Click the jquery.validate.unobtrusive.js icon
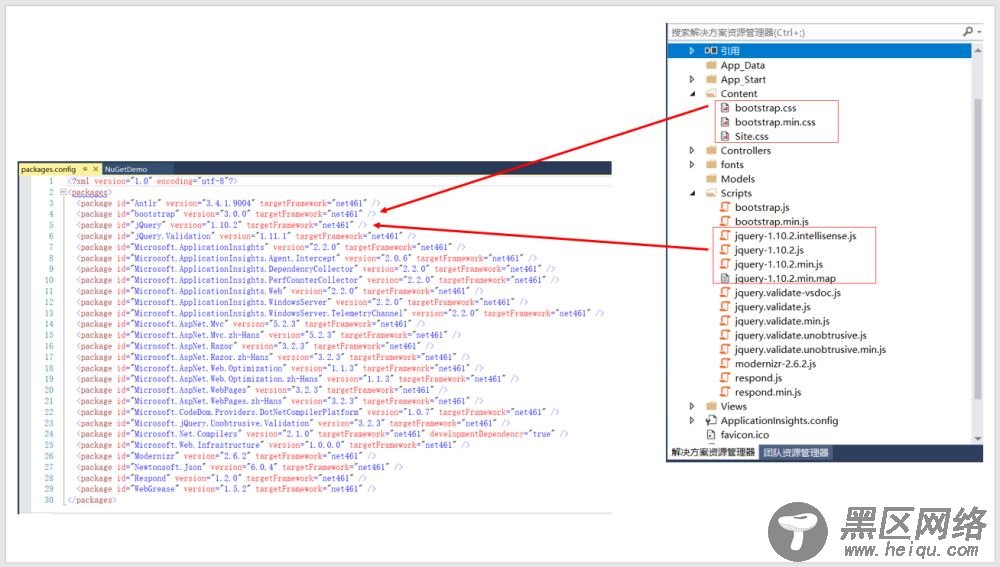The image size is (1000, 567). 724,335
